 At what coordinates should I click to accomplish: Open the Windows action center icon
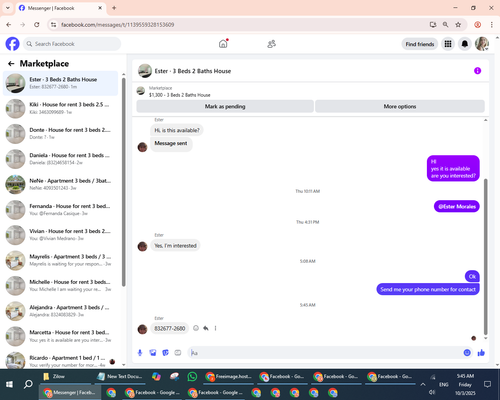pos(487,384)
